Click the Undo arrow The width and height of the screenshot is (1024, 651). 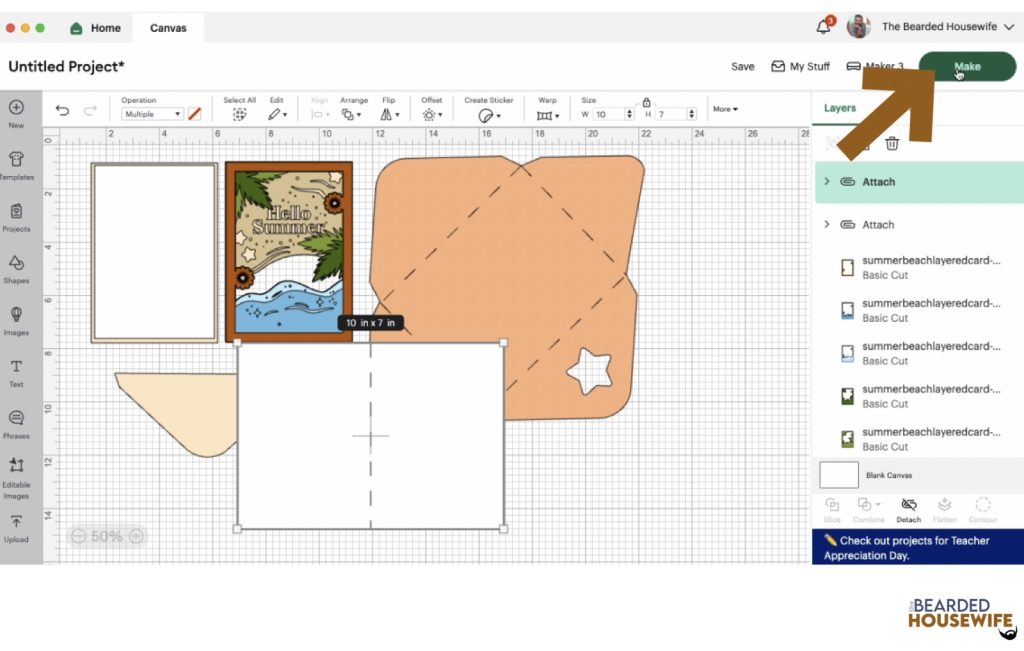(x=63, y=111)
